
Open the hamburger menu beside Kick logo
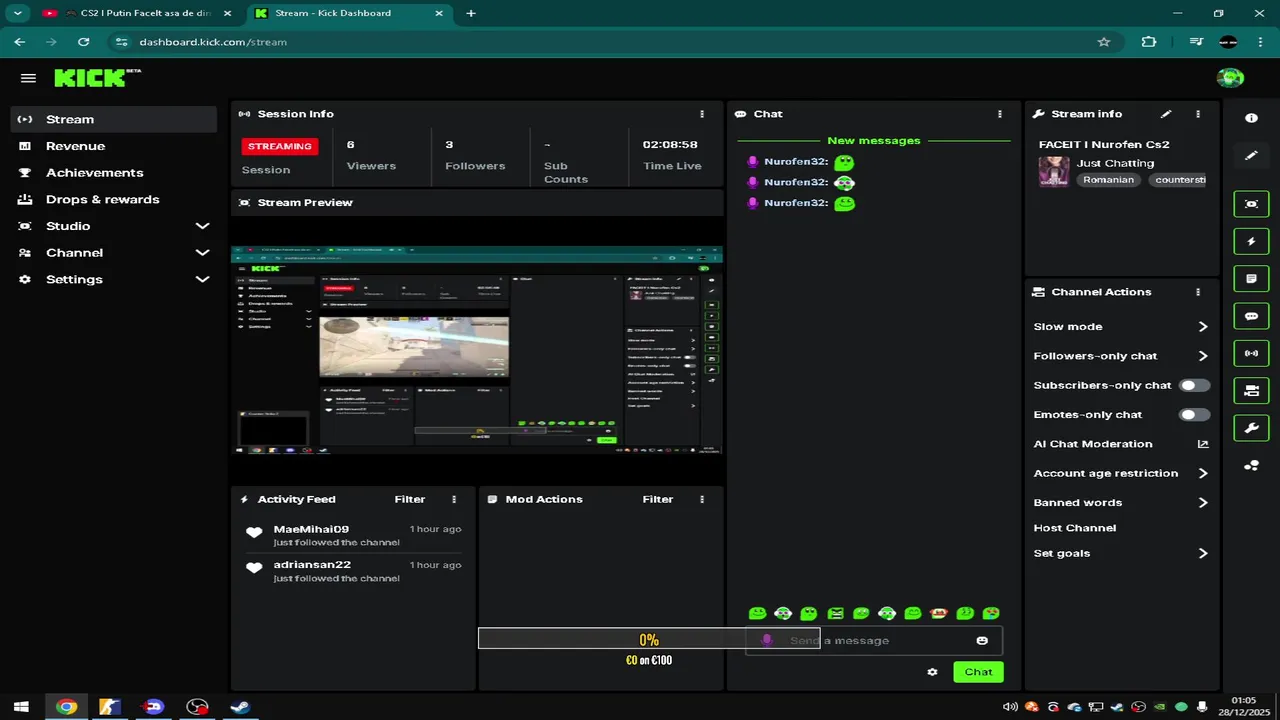click(28, 78)
